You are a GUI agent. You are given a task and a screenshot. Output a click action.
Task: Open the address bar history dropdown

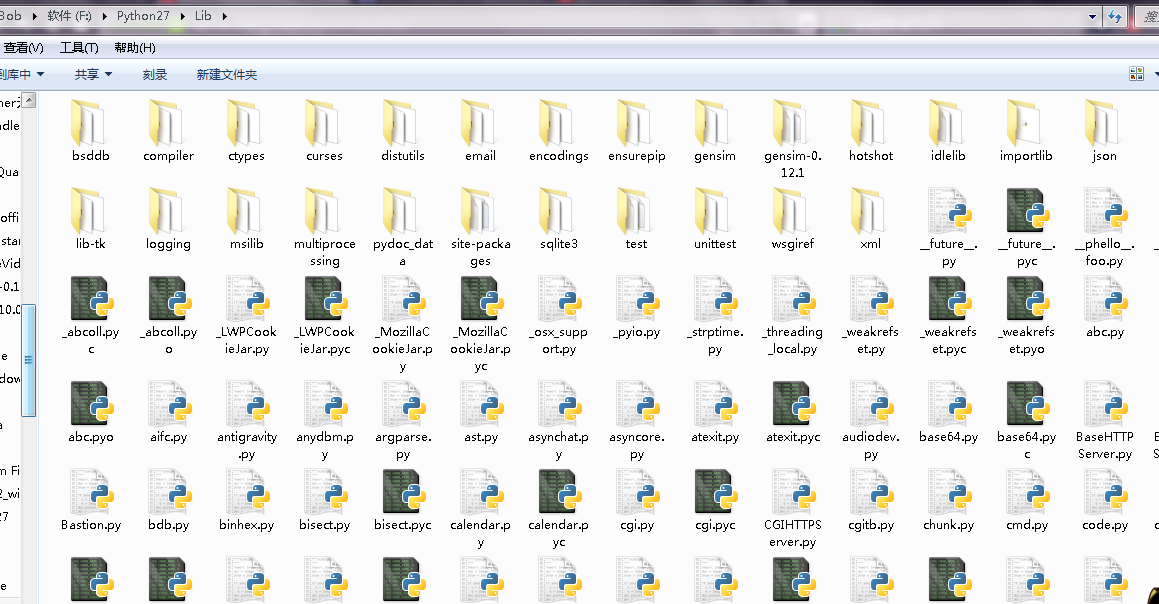coord(1092,16)
